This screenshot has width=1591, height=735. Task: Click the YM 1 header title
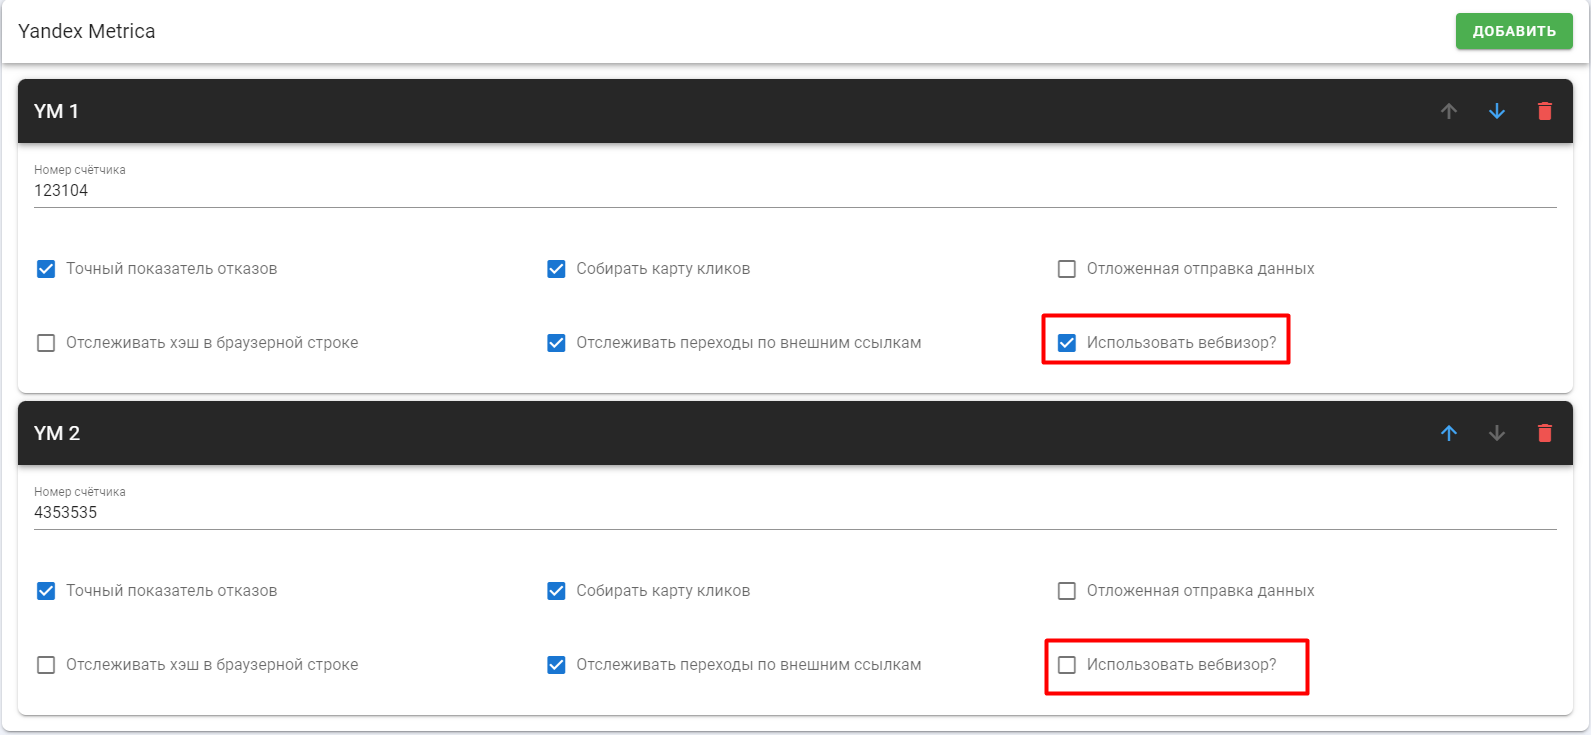click(56, 111)
